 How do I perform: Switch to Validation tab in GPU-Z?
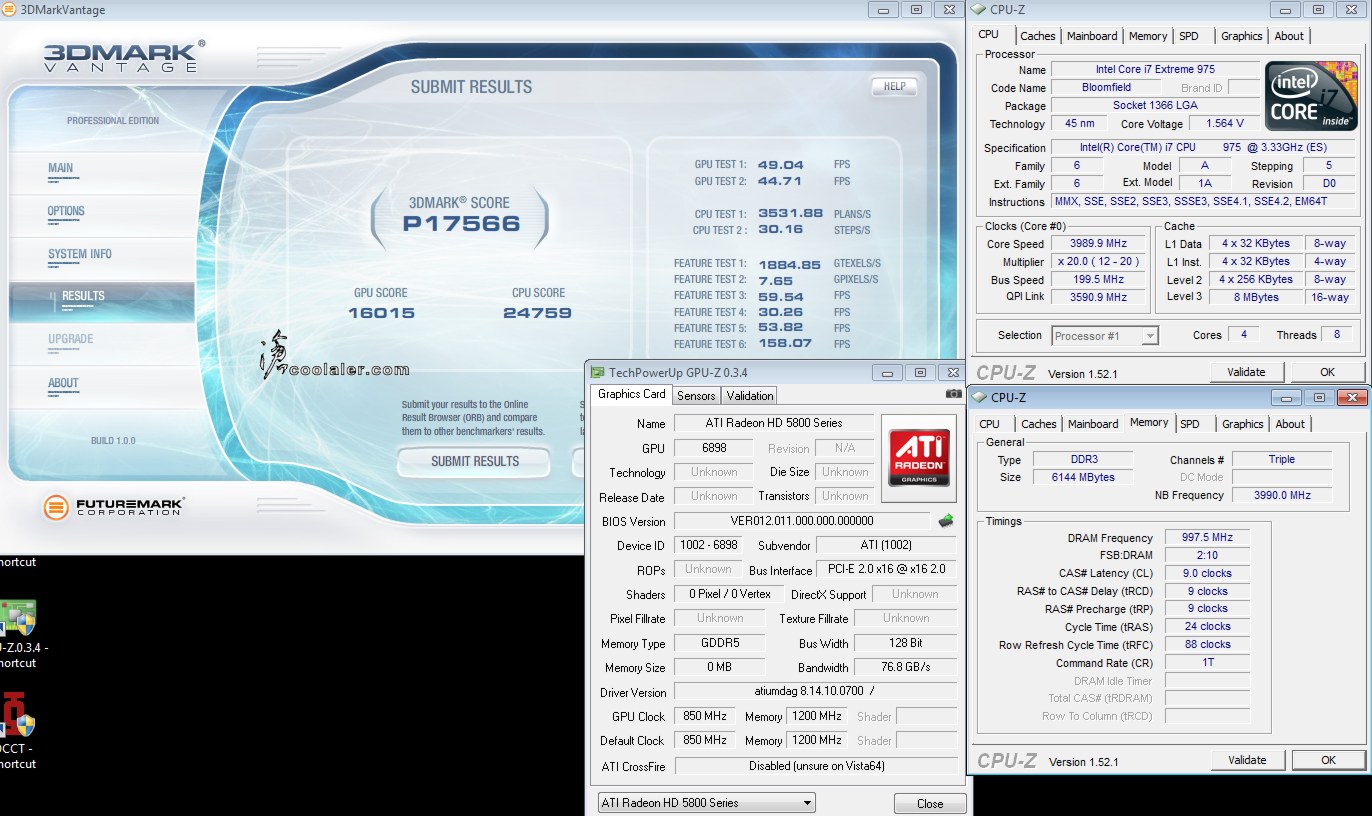(x=750, y=396)
